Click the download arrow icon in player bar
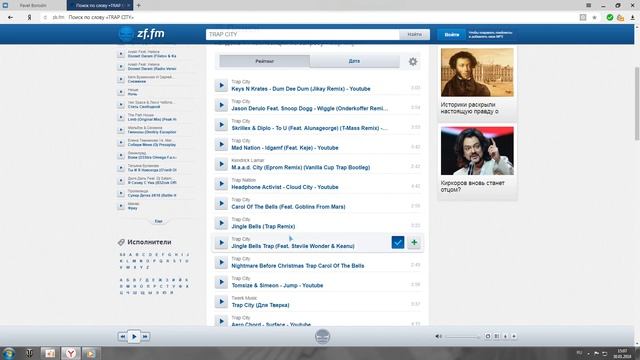This screenshot has height=360, width=640. (505, 336)
